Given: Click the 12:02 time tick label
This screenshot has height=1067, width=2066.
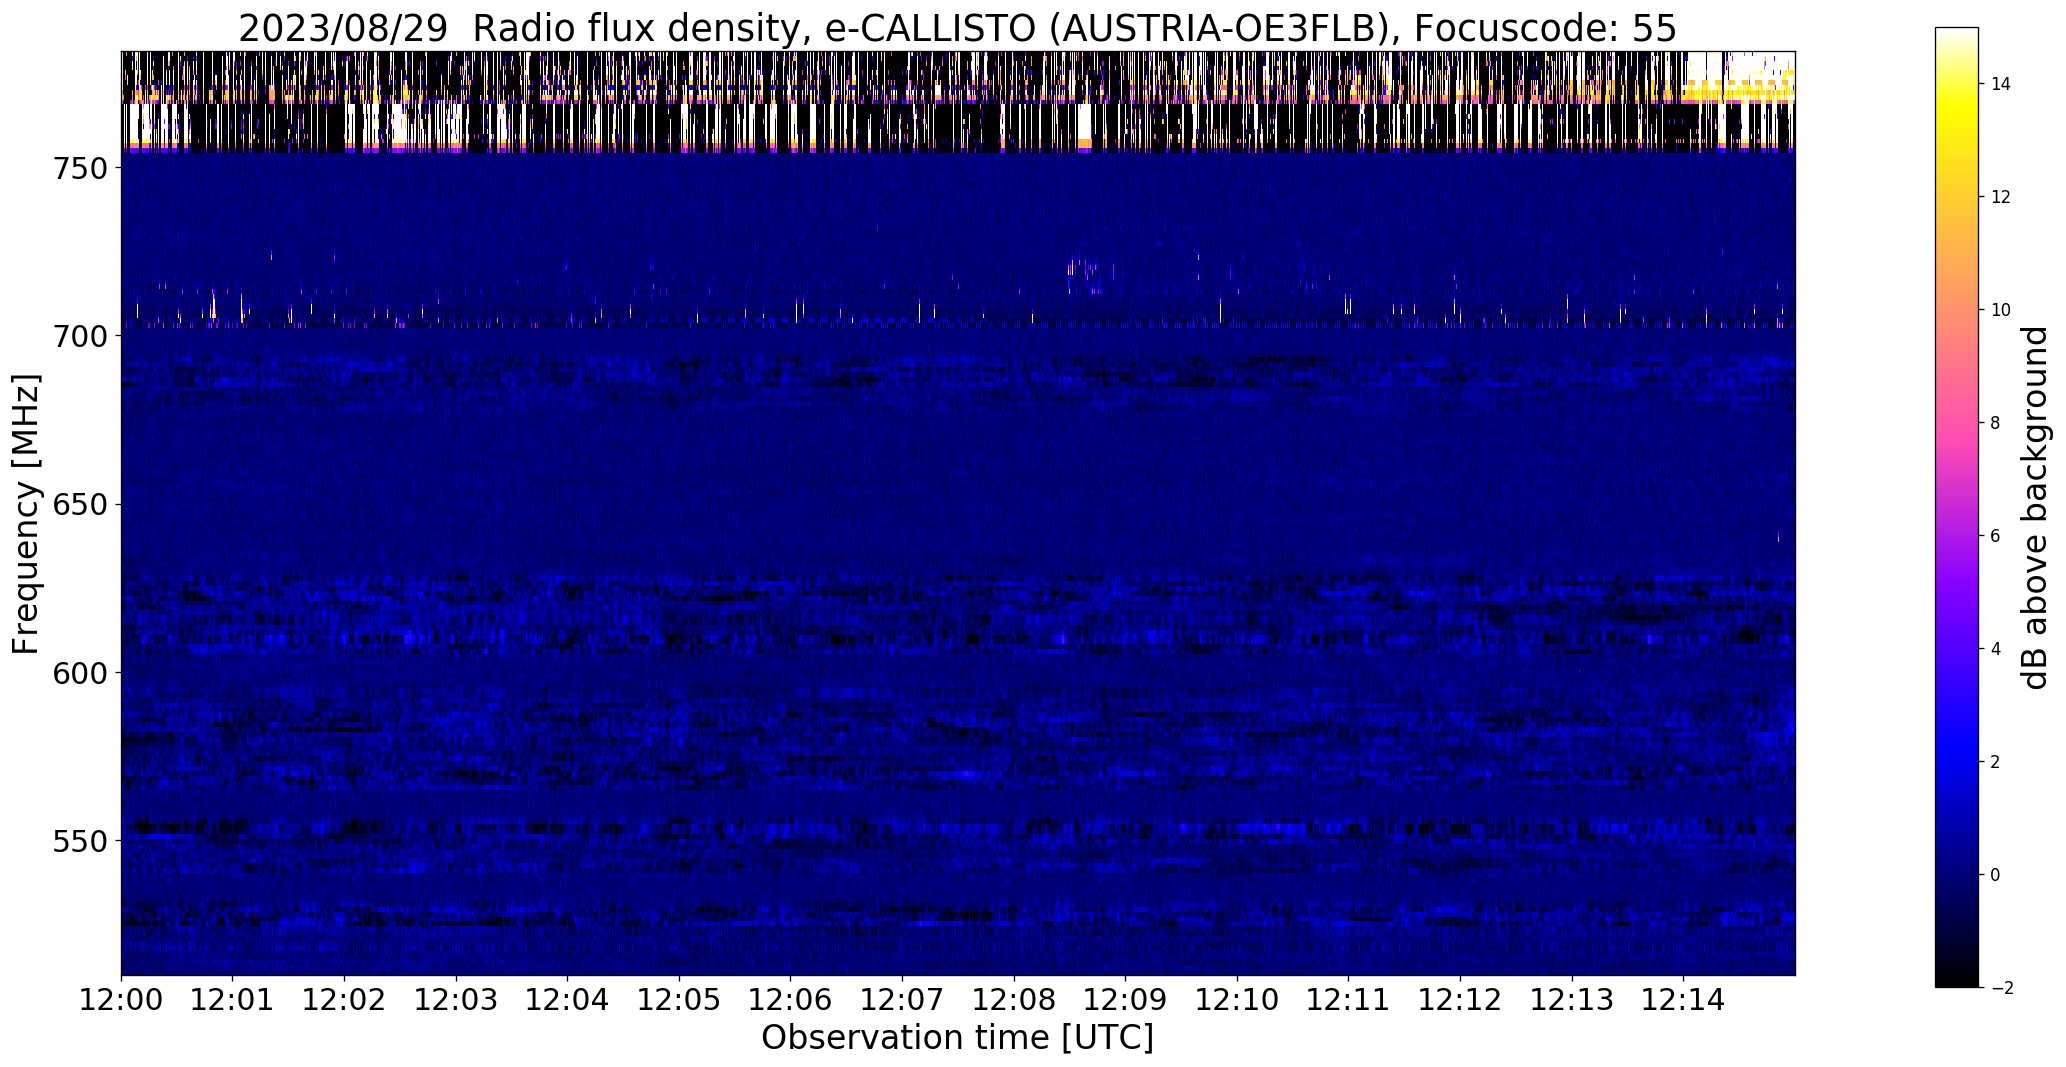Looking at the screenshot, I should click(344, 999).
